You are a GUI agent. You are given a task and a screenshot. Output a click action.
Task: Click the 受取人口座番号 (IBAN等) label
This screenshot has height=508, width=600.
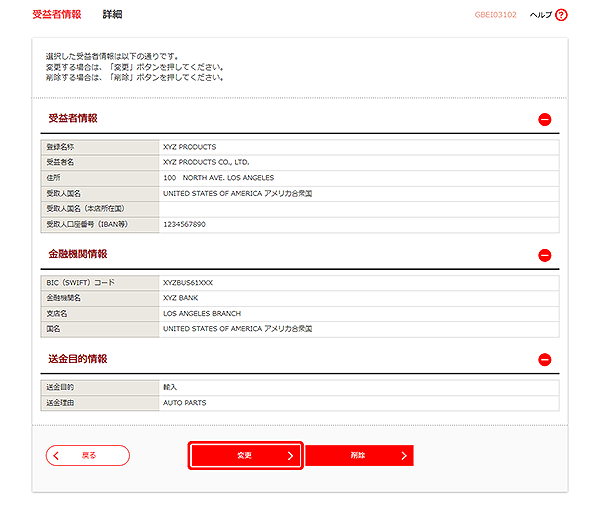[x=87, y=224]
